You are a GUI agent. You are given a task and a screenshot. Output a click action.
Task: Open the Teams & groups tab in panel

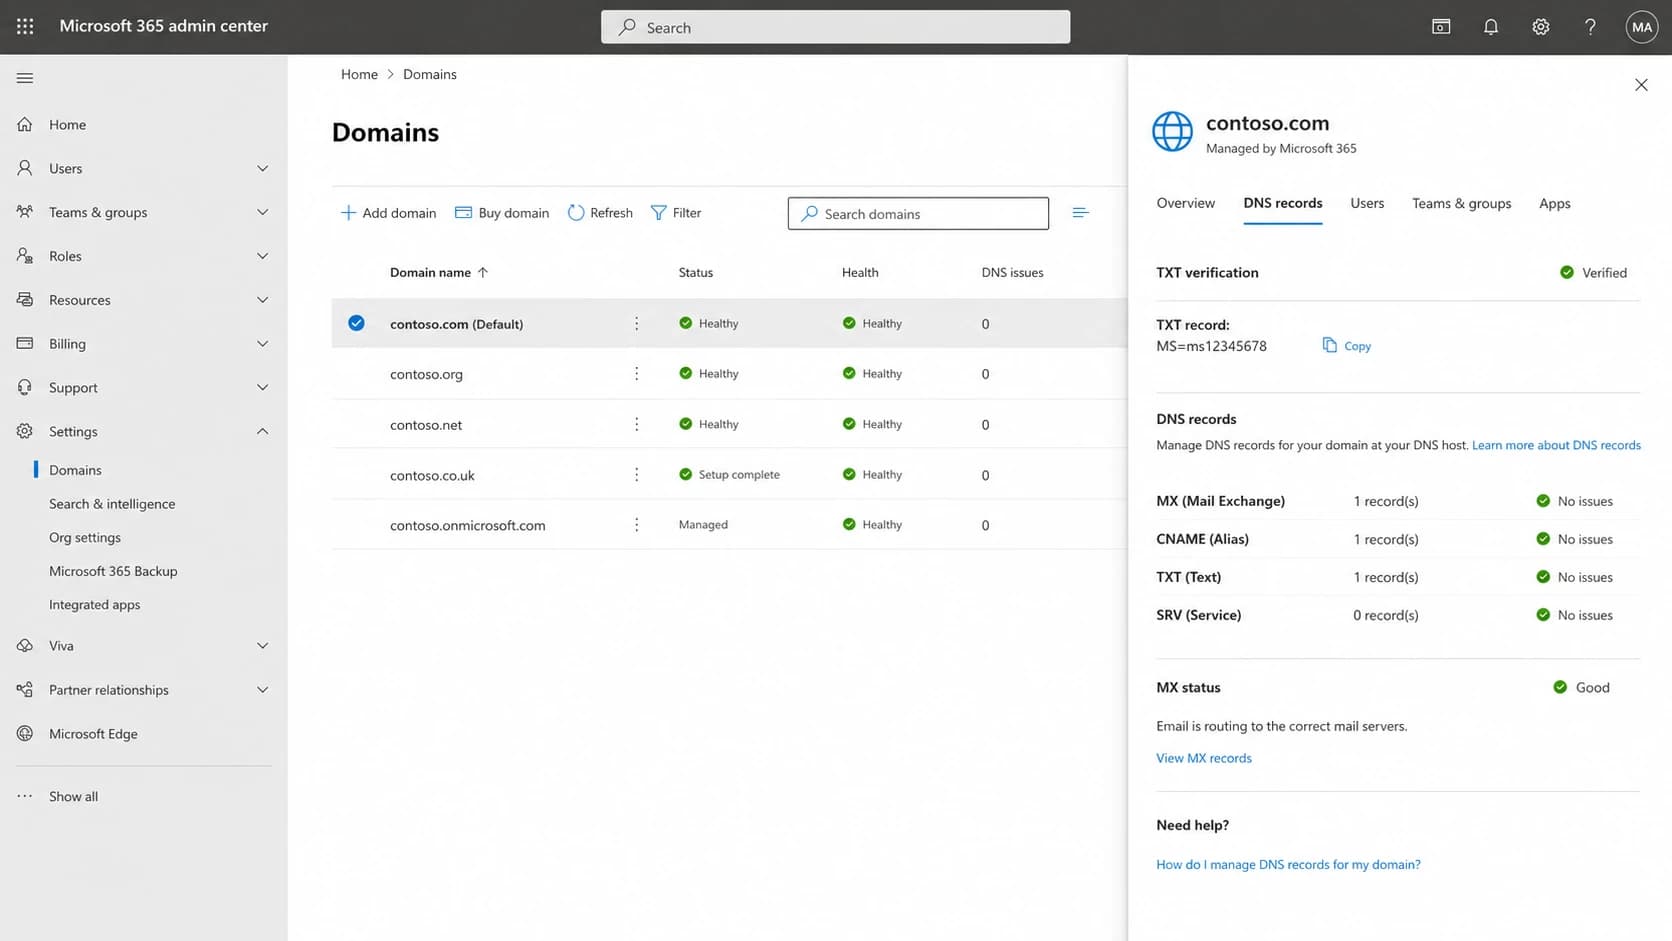click(x=1461, y=203)
